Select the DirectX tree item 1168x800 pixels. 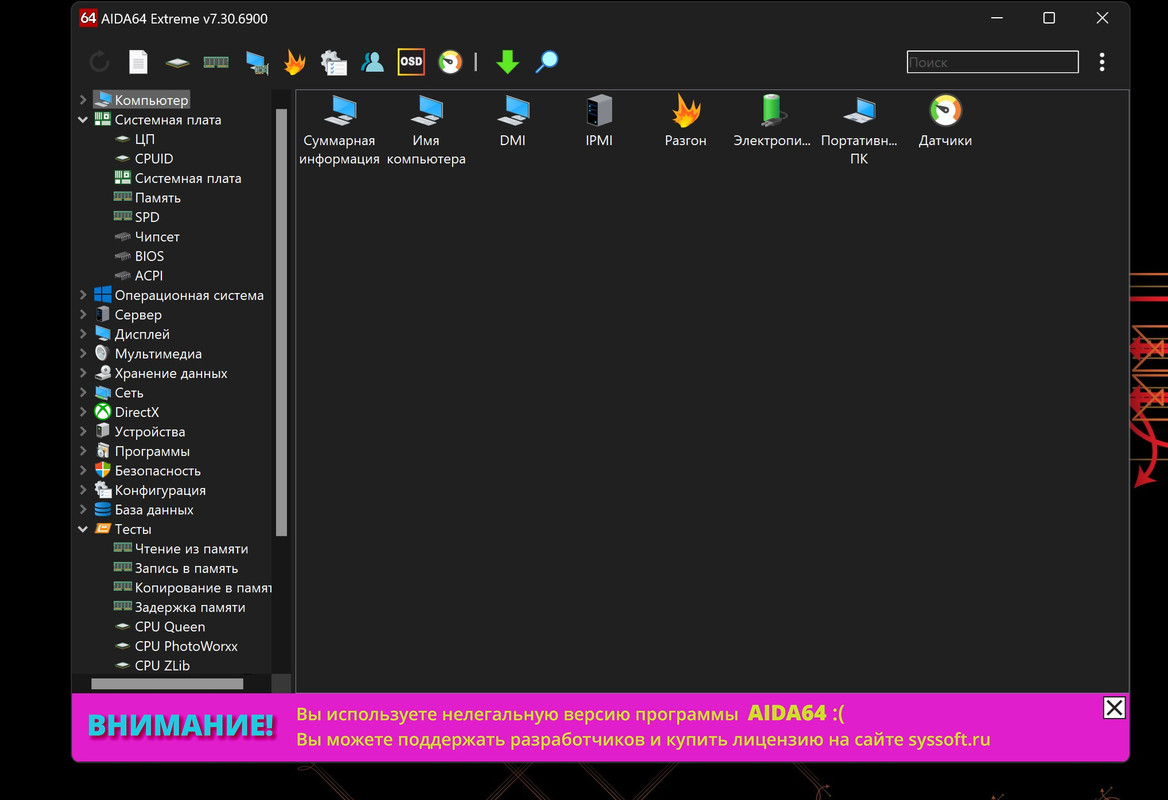point(127,412)
